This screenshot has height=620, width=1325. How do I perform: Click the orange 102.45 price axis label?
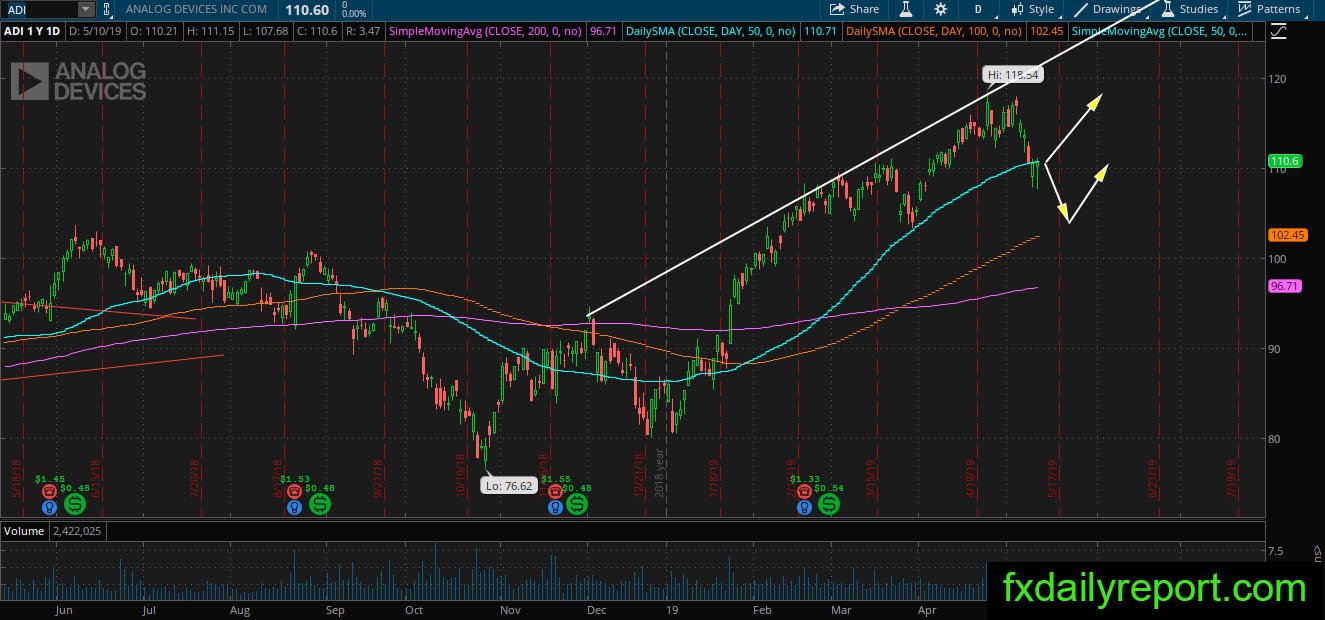coord(1287,235)
